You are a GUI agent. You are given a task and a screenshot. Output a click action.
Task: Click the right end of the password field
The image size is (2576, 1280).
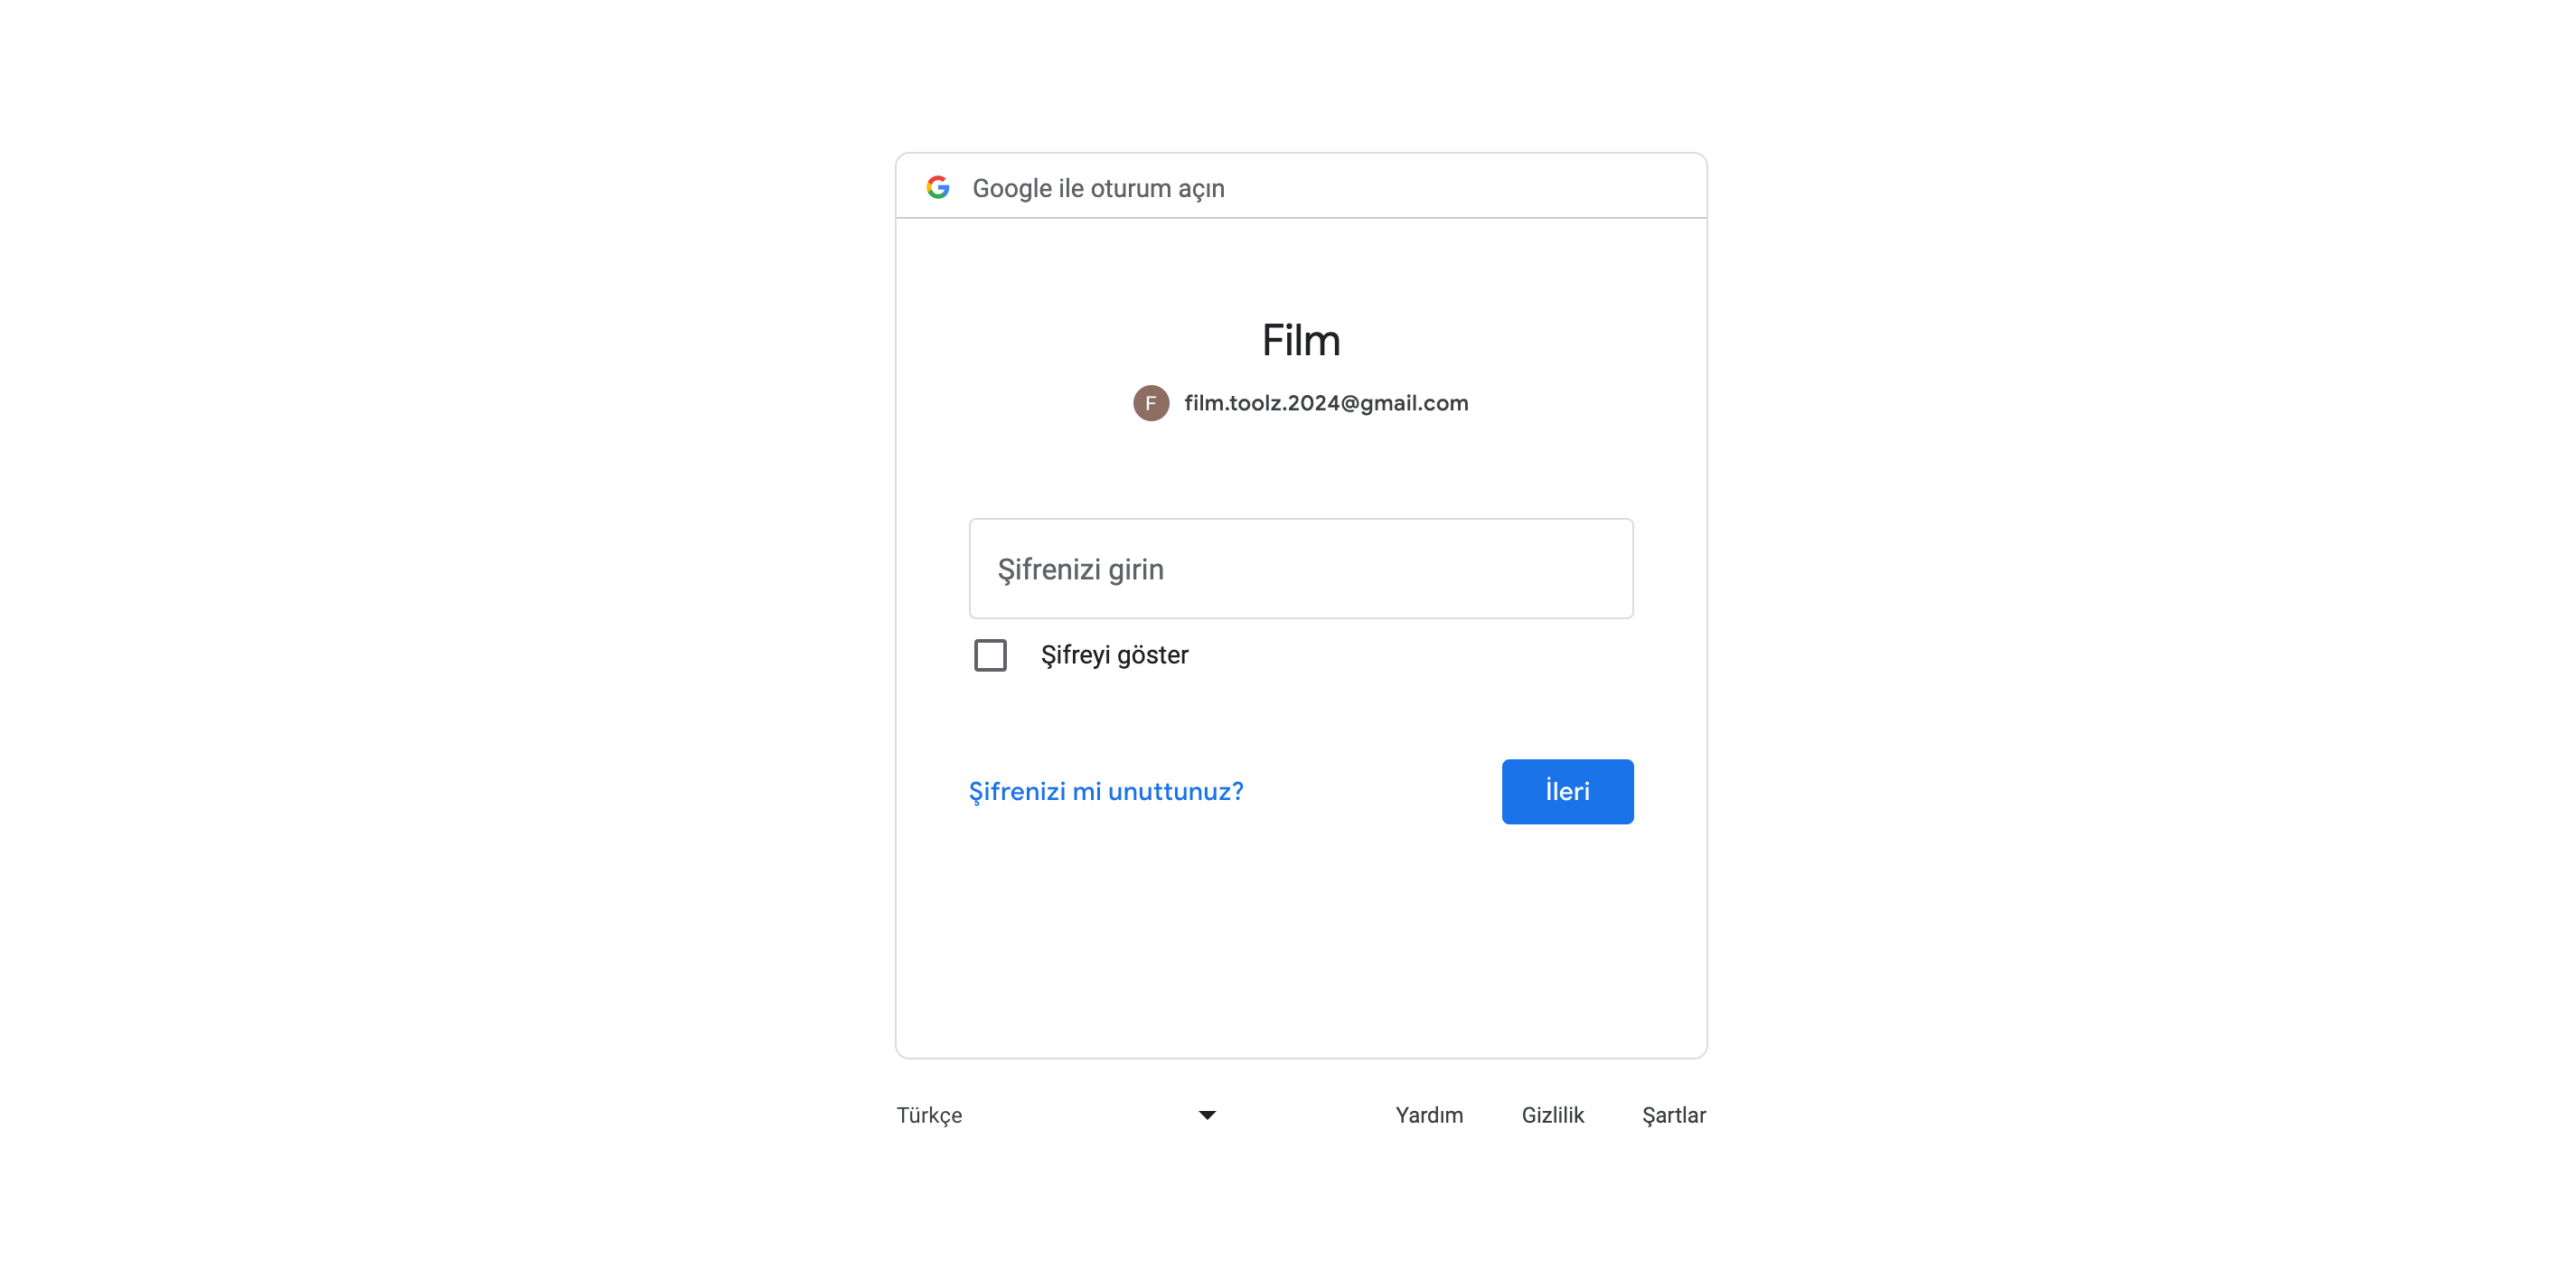[x=1600, y=568]
